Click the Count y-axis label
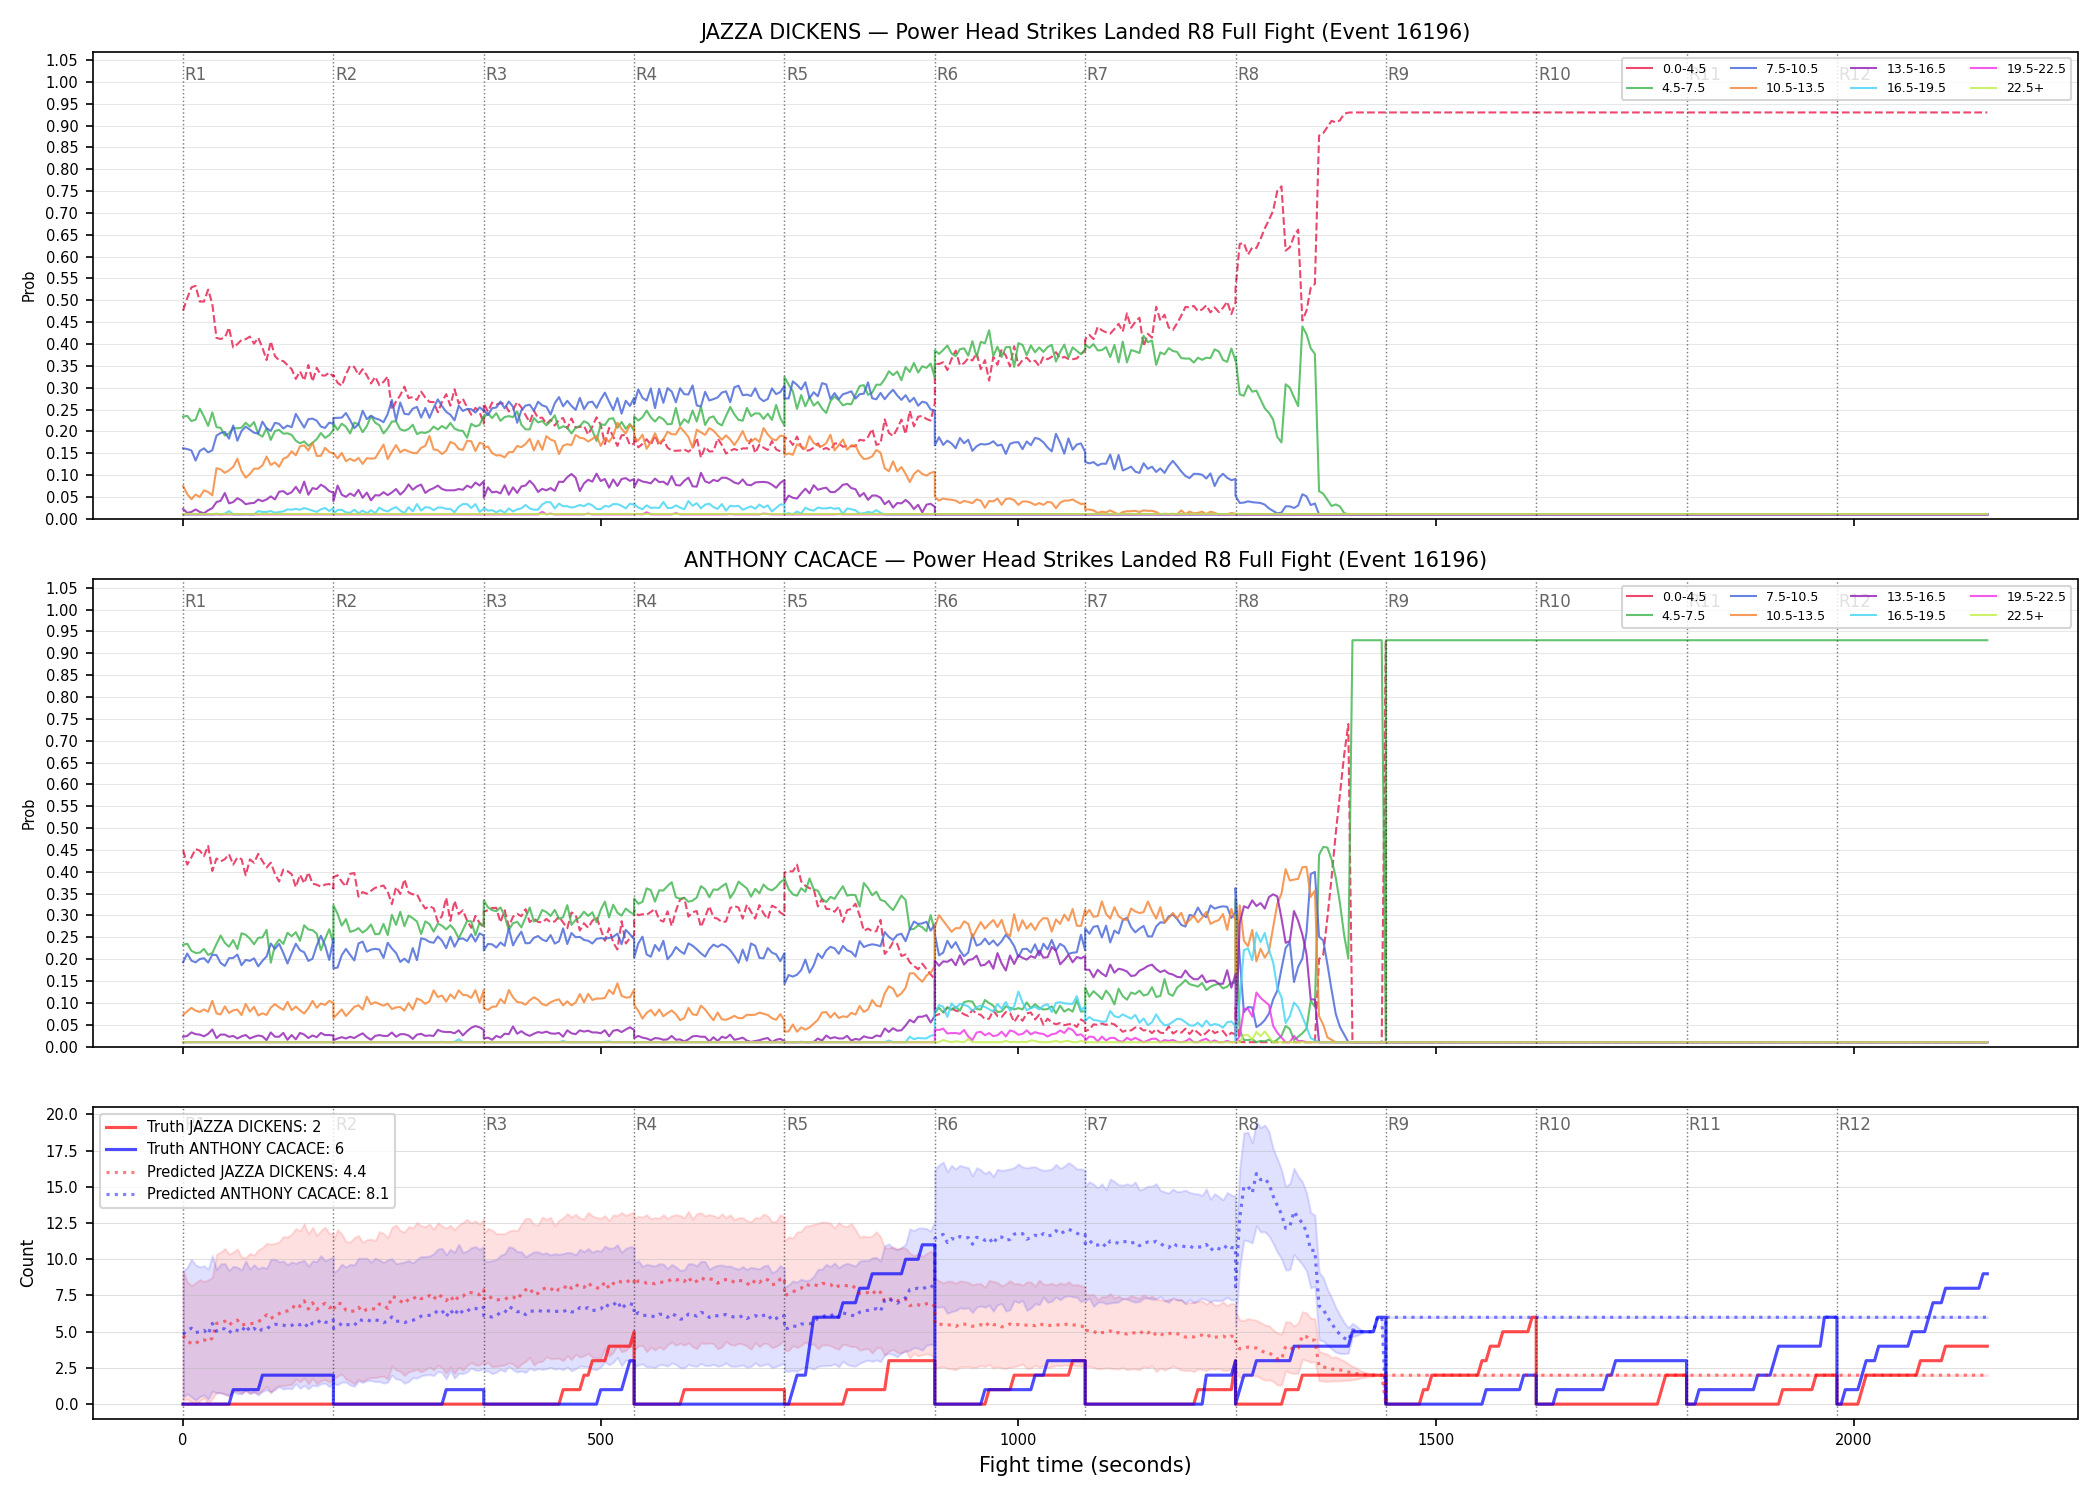The width and height of the screenshot is (2100, 1500). tap(27, 1263)
